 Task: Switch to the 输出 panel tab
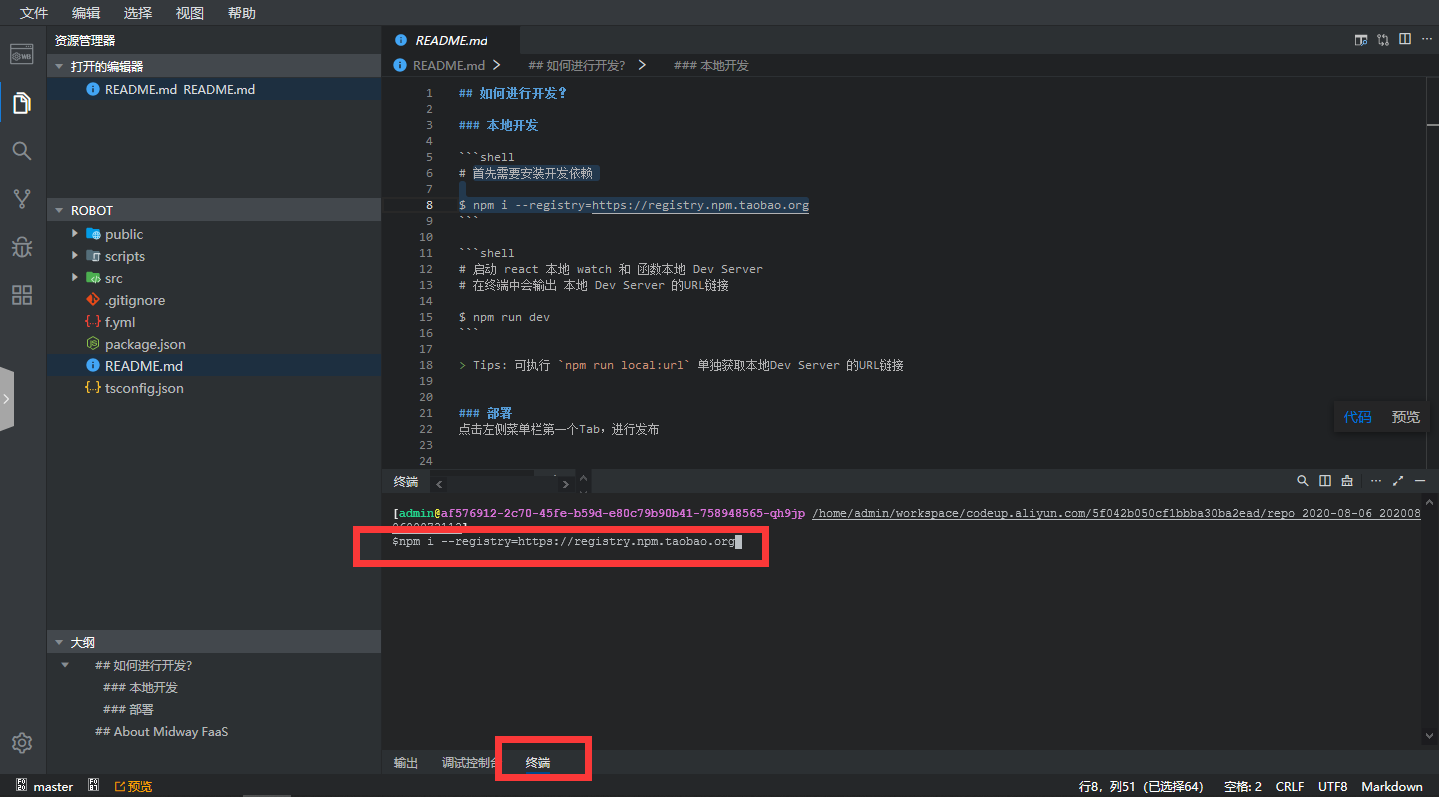click(x=406, y=763)
